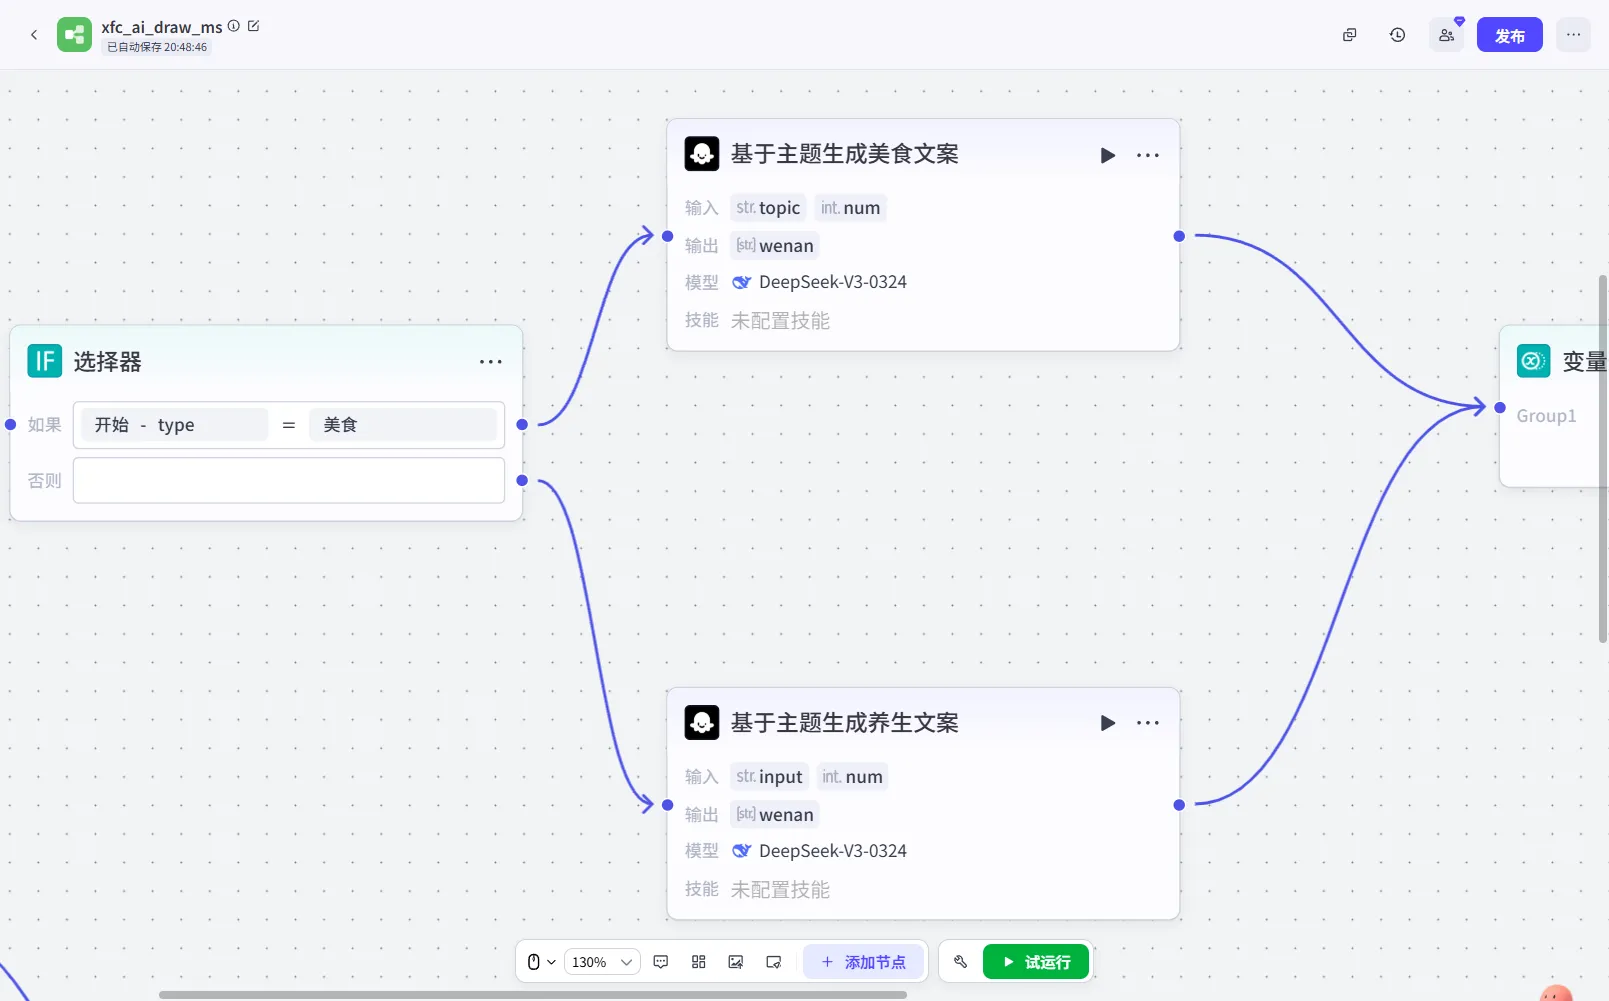Click the green workflow logo icon

pos(74,35)
